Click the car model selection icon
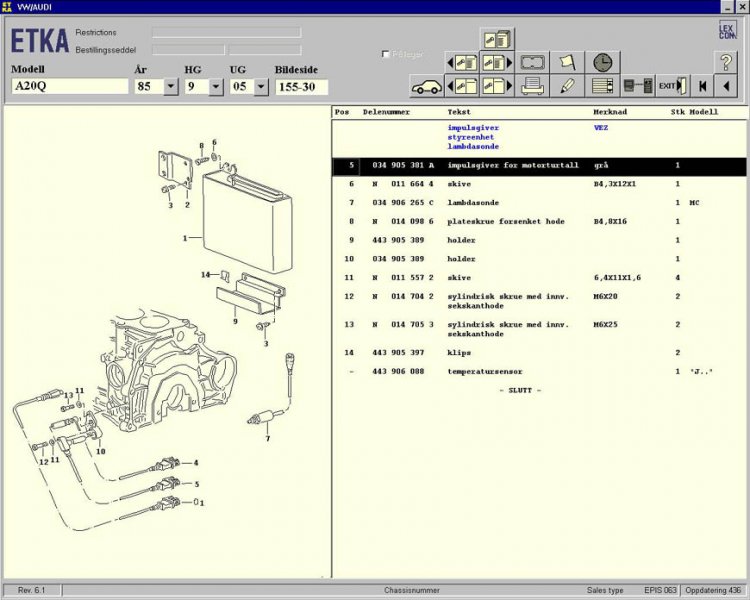The width and height of the screenshot is (750, 600). 427,86
